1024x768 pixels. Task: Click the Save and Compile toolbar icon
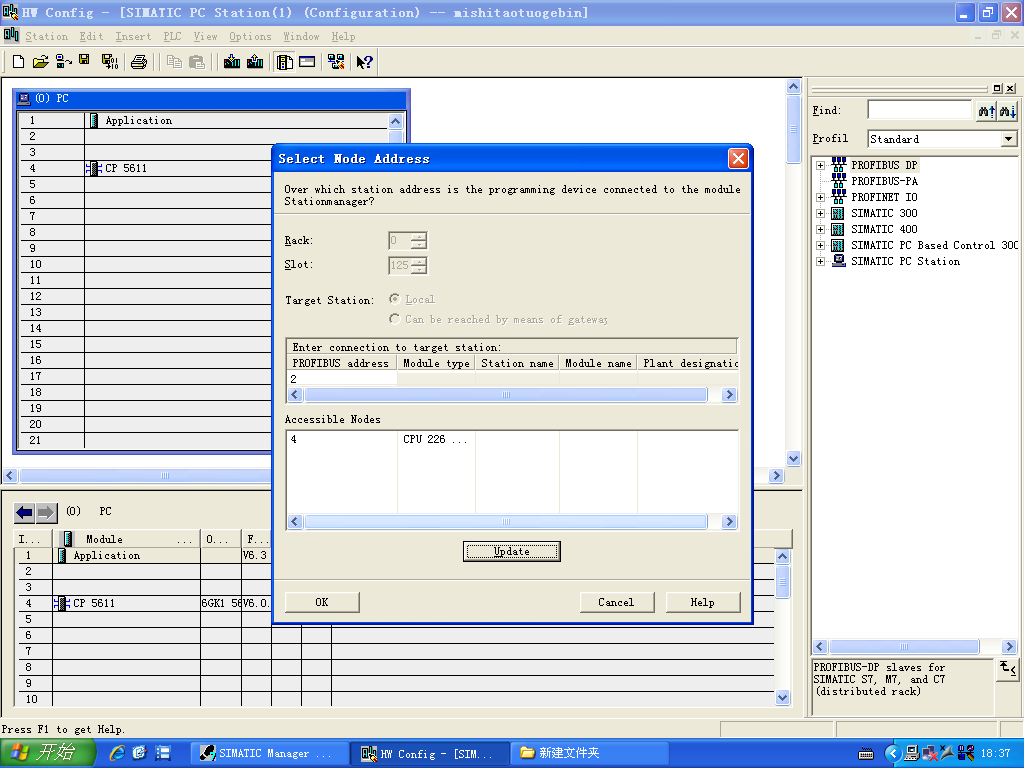(110, 62)
